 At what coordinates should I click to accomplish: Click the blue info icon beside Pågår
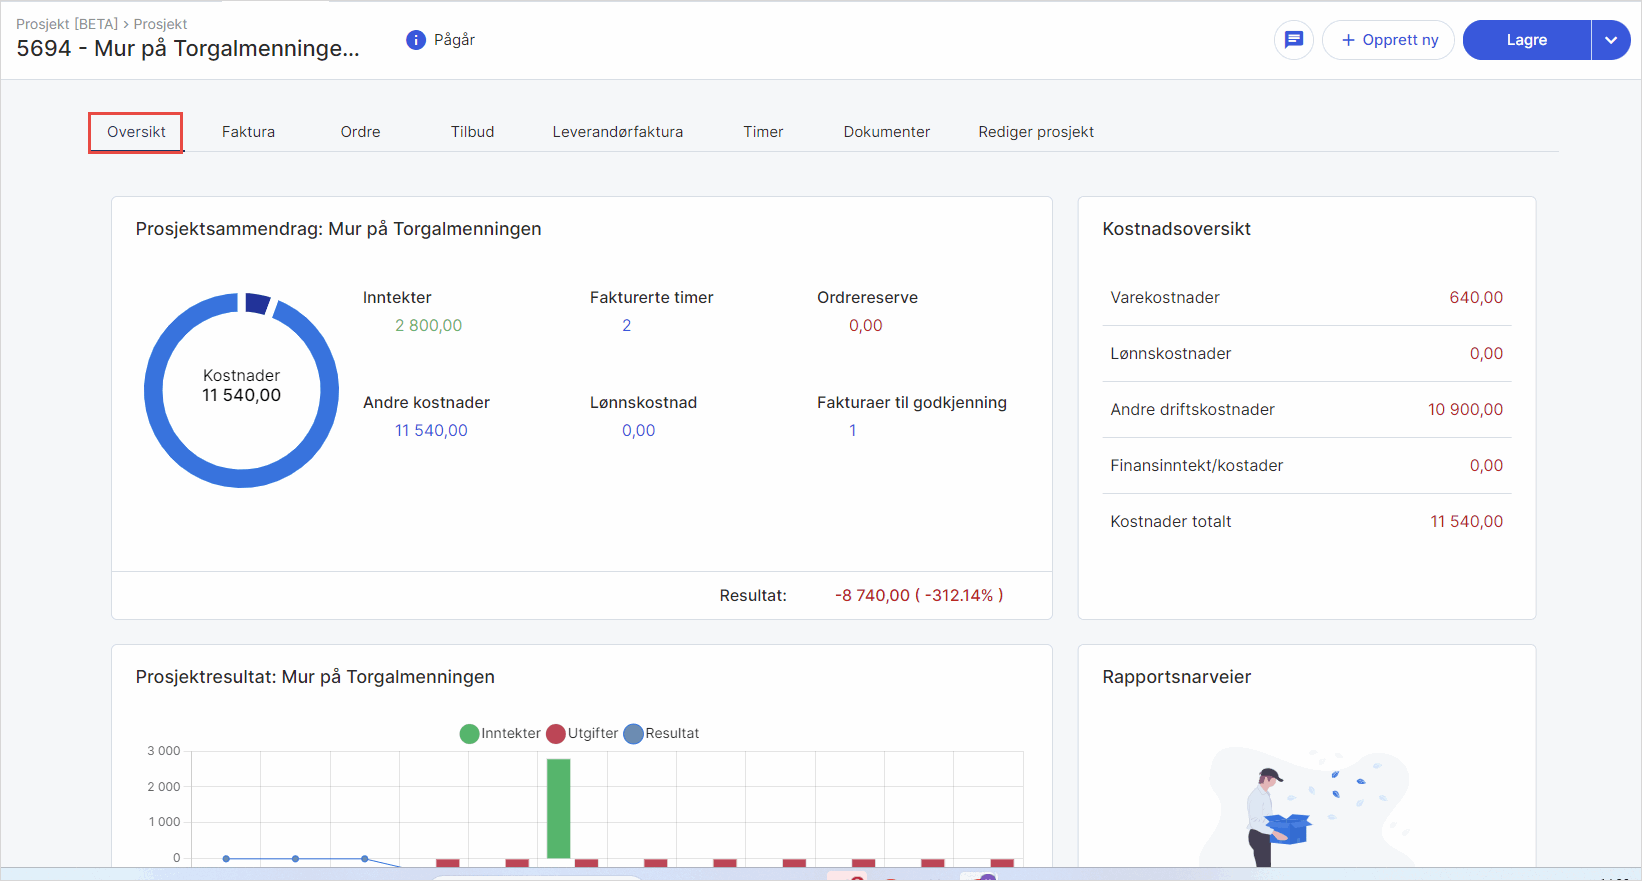pyautogui.click(x=416, y=40)
